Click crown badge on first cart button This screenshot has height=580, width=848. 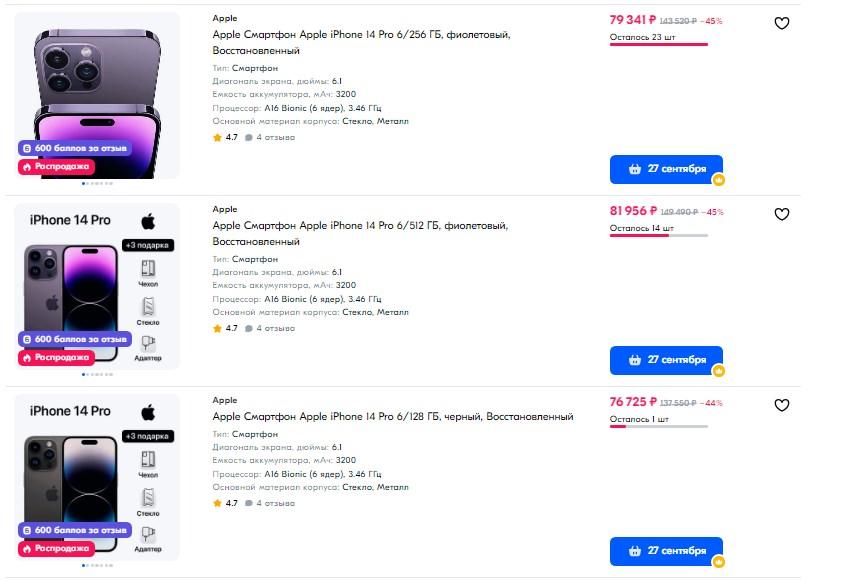[718, 180]
